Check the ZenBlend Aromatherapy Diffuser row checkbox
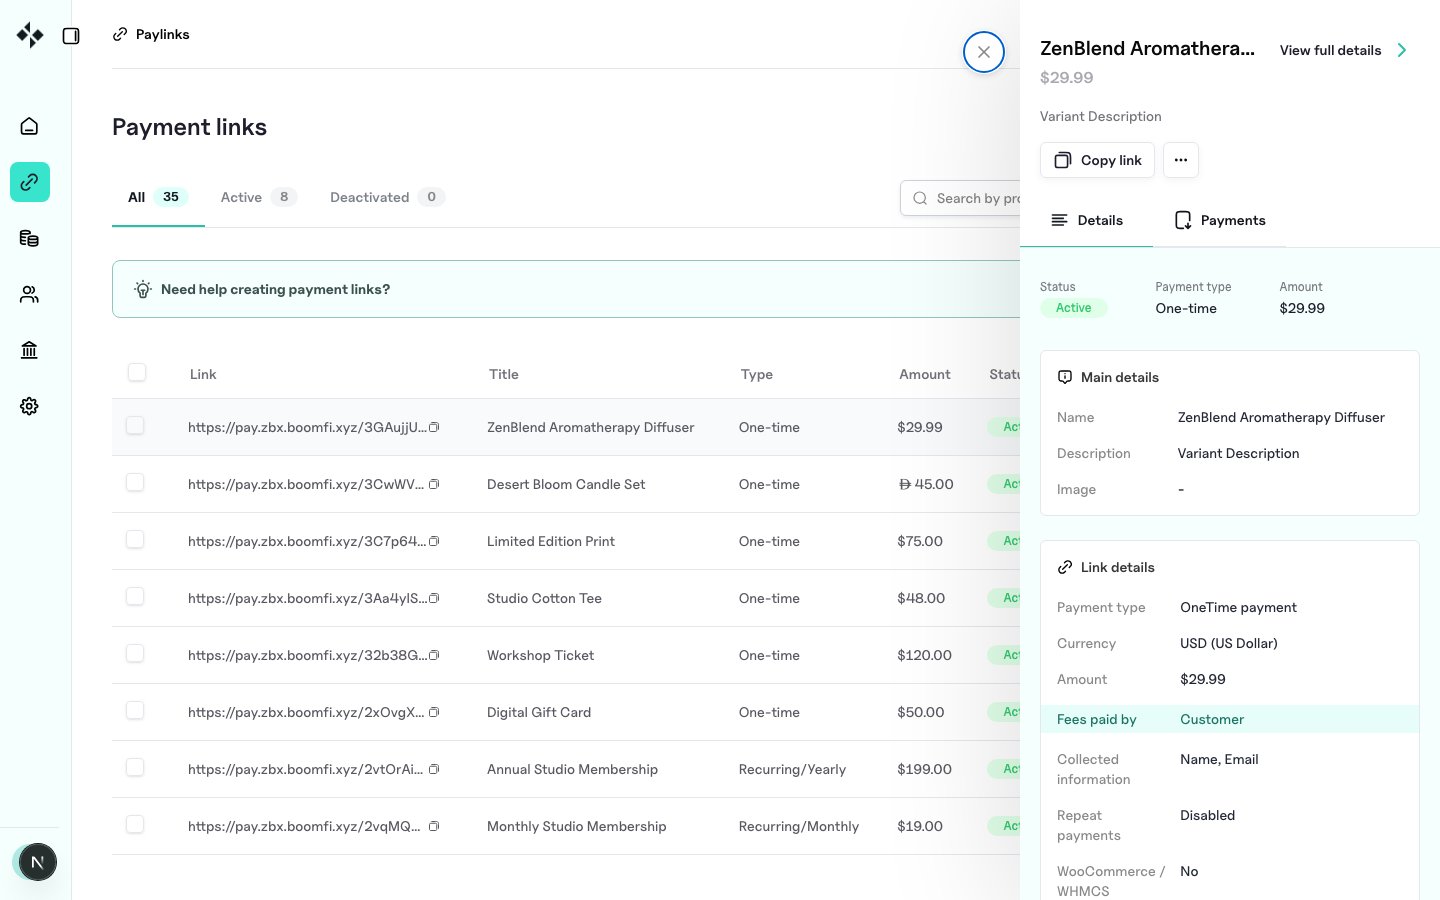Image resolution: width=1440 pixels, height=900 pixels. (135, 425)
